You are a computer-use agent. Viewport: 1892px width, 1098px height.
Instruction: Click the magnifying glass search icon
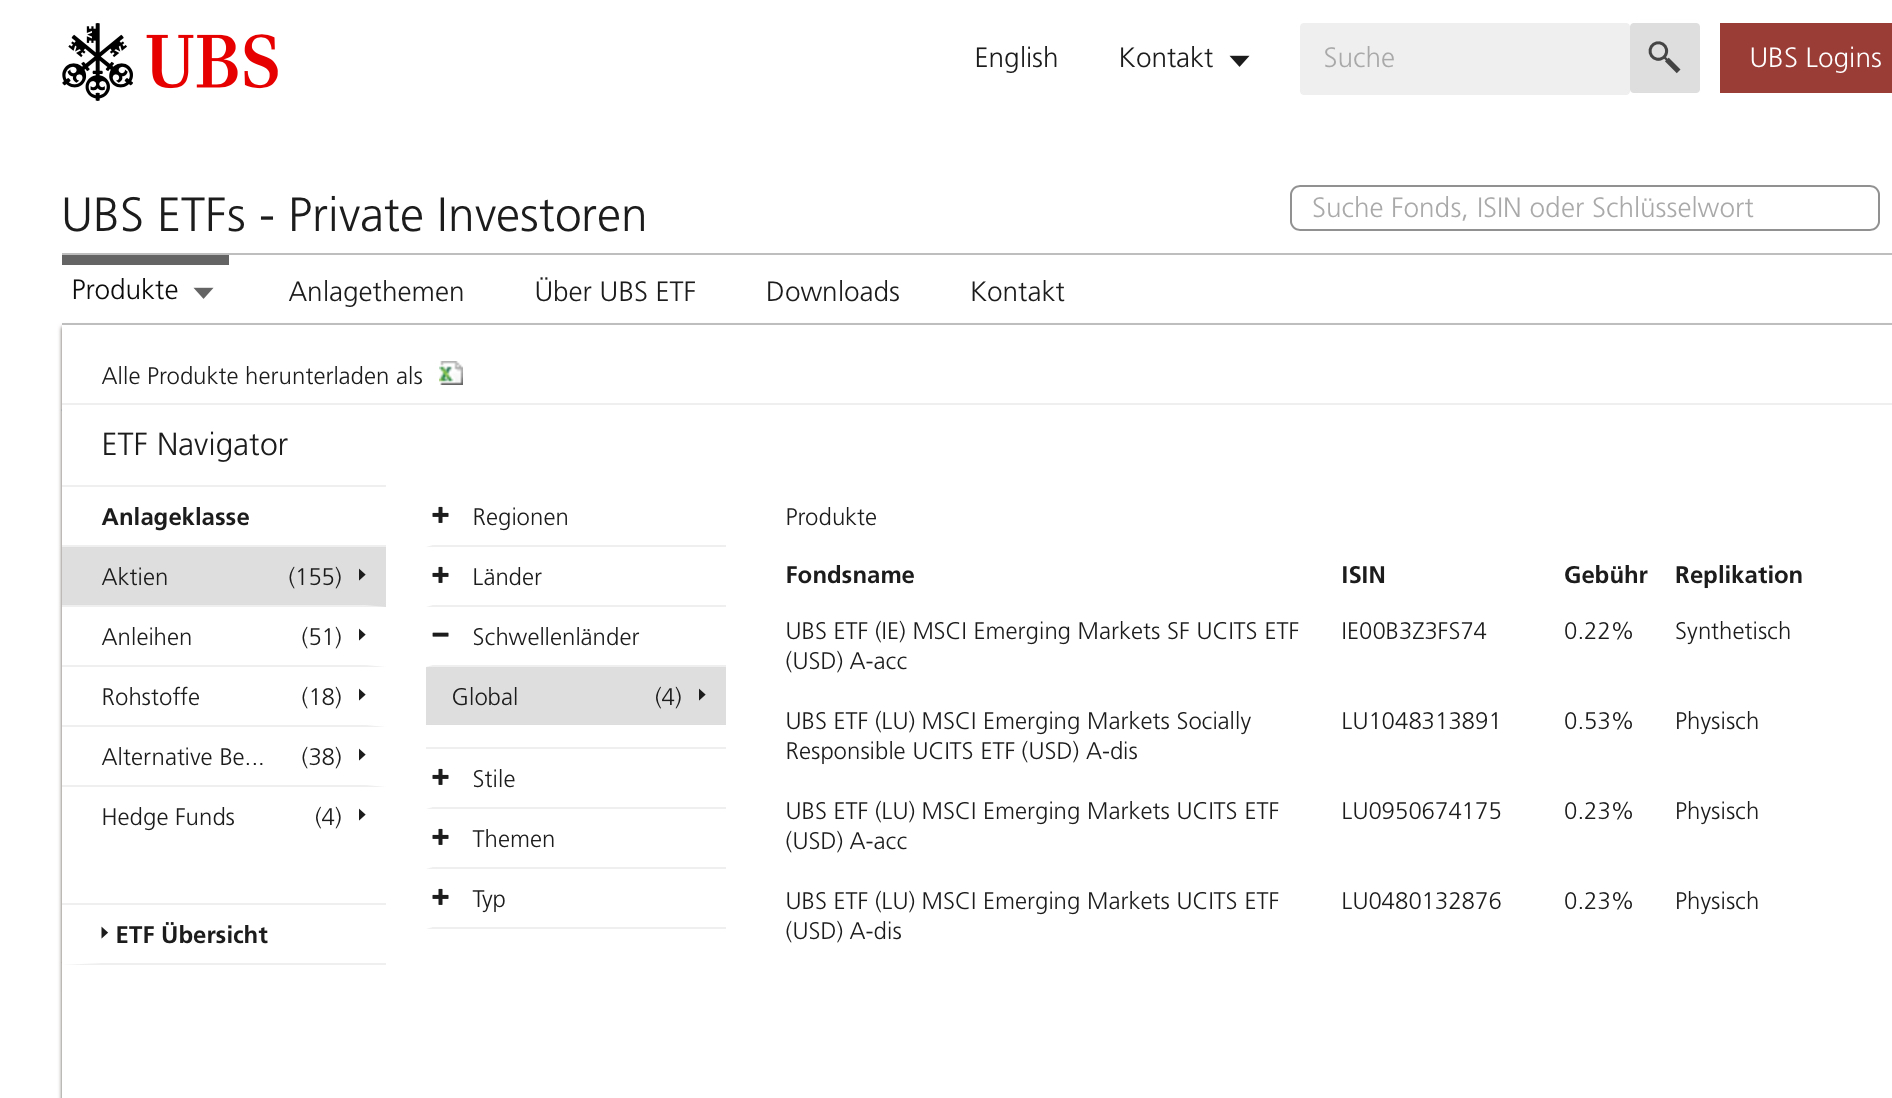tap(1664, 58)
